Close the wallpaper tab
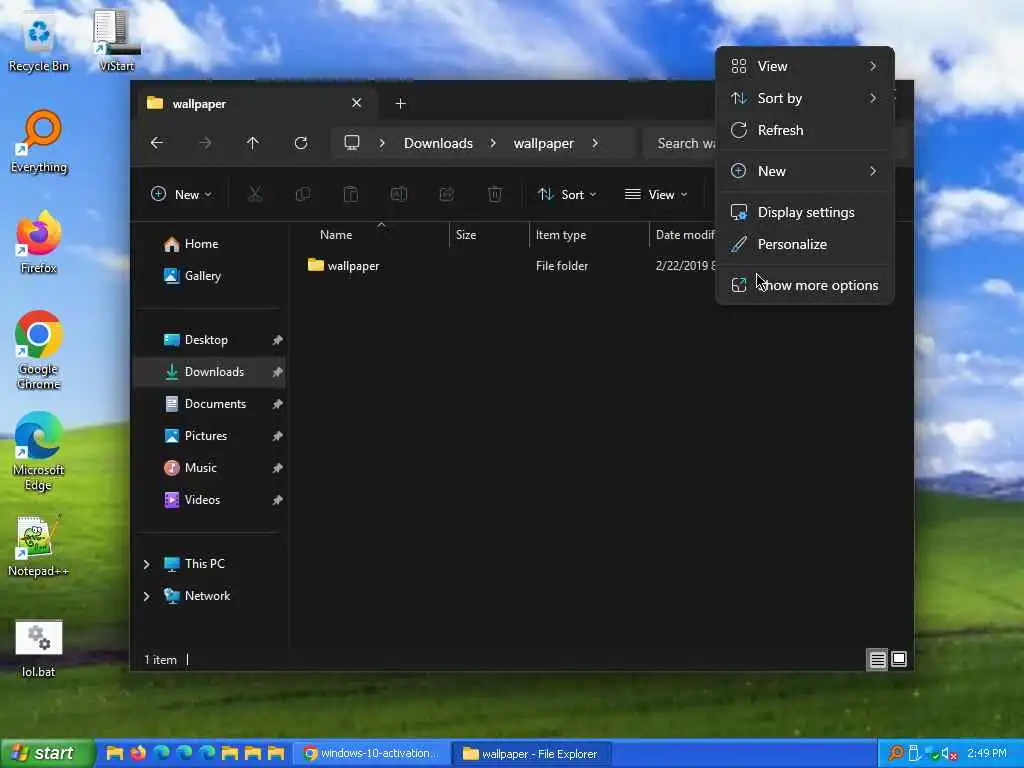 pyautogui.click(x=357, y=103)
